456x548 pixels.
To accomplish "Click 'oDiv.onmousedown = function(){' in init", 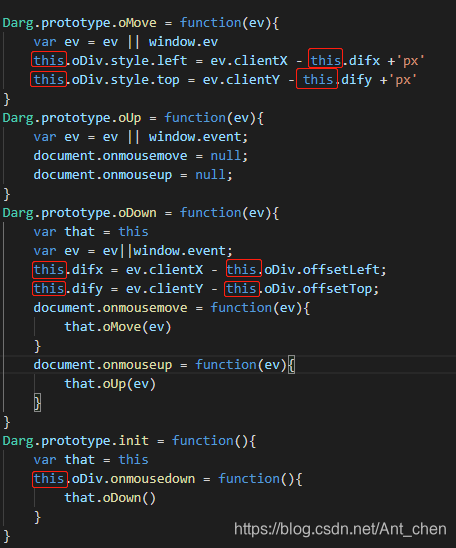I will [x=187, y=479].
